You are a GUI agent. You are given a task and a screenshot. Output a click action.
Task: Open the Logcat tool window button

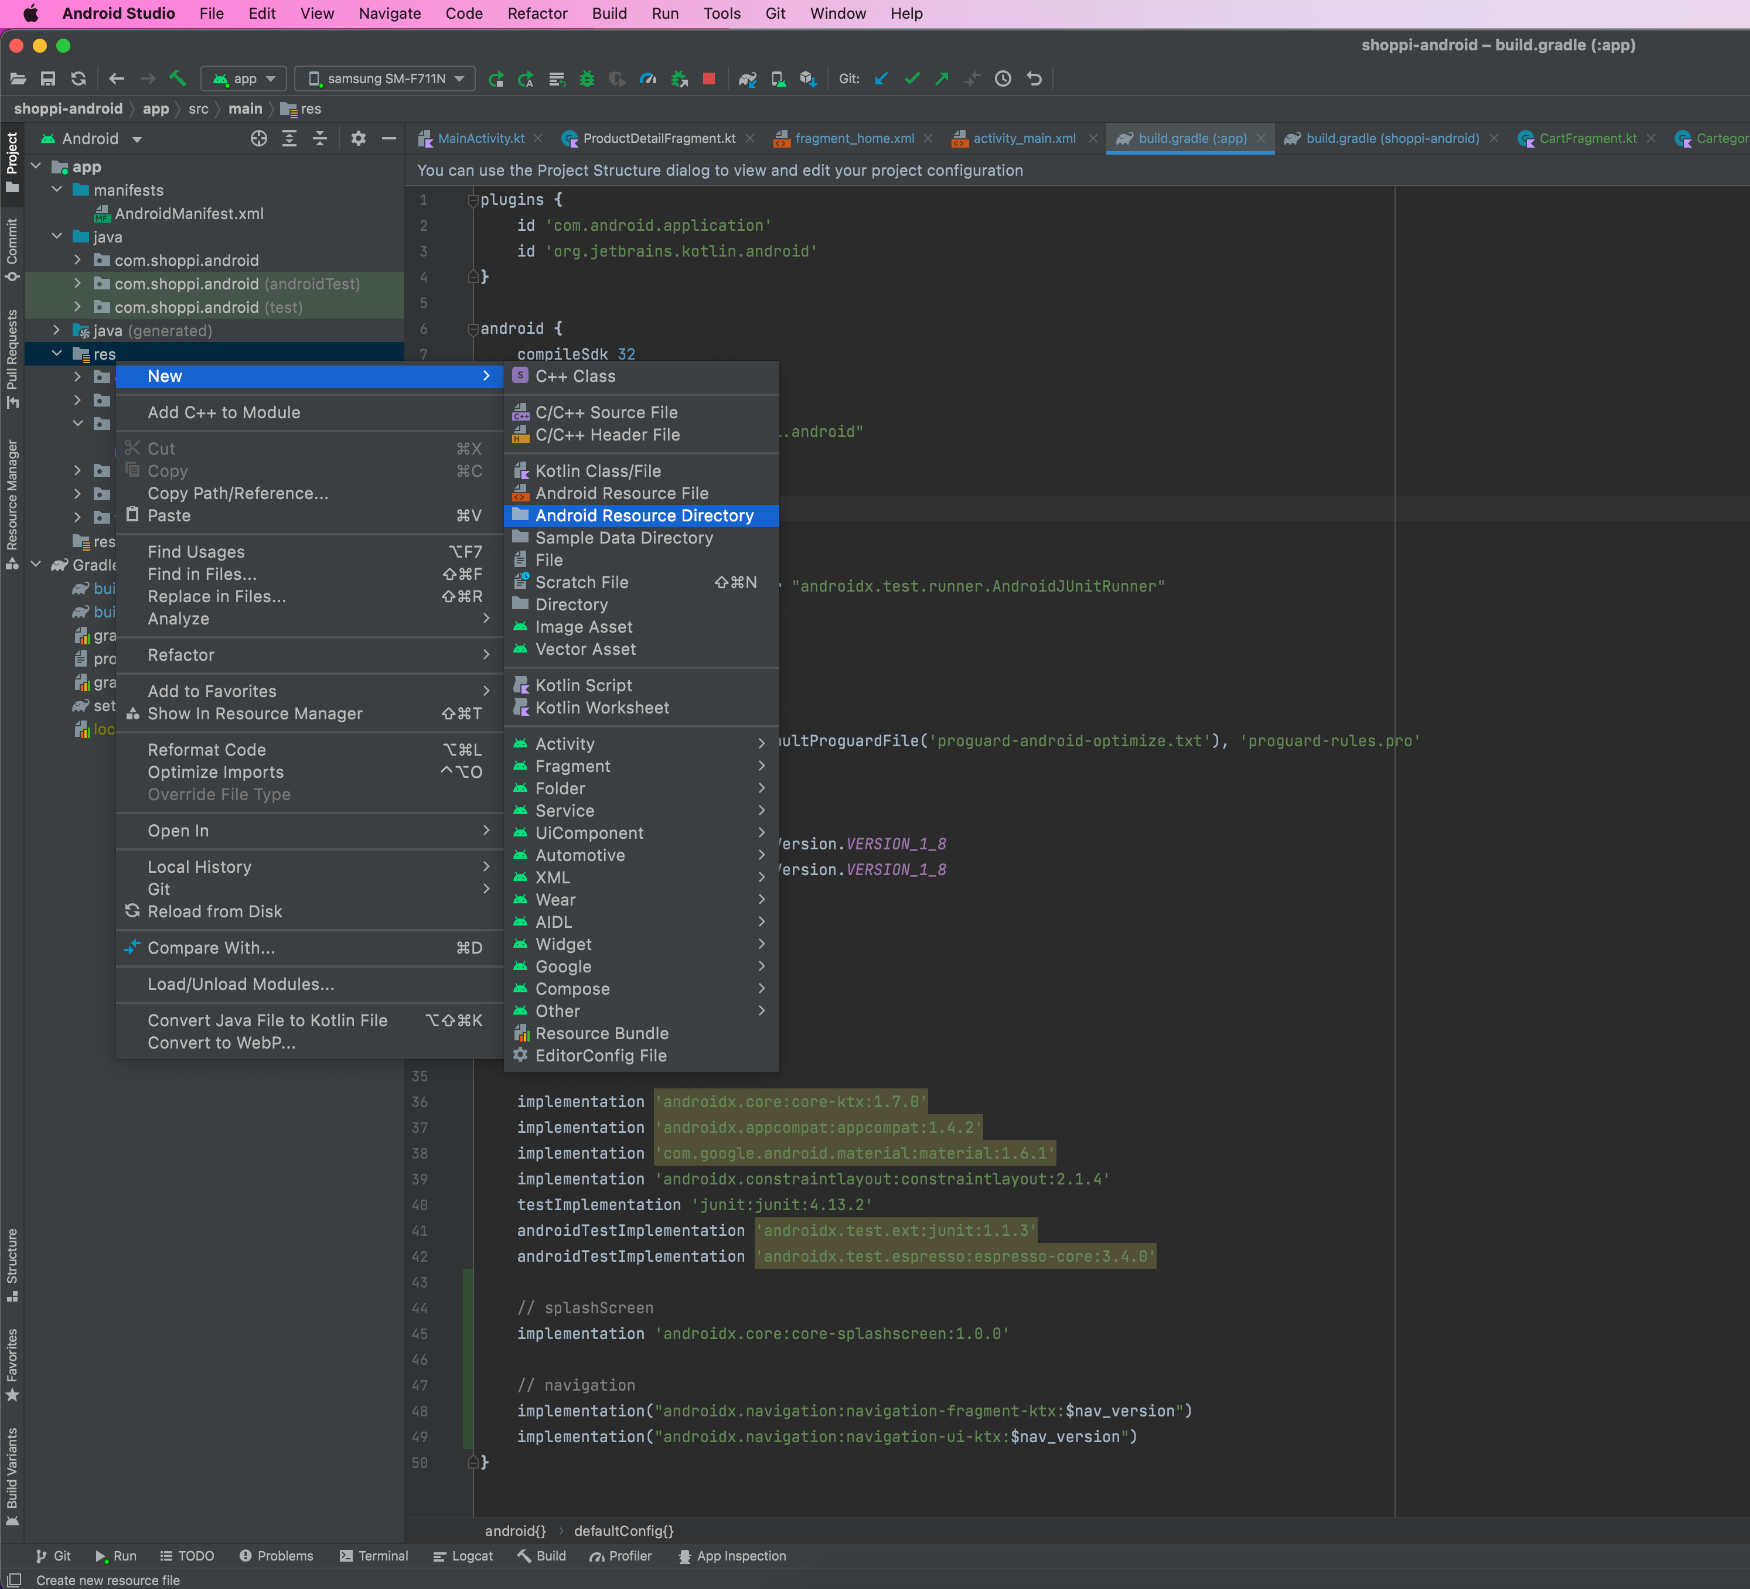tap(463, 1556)
